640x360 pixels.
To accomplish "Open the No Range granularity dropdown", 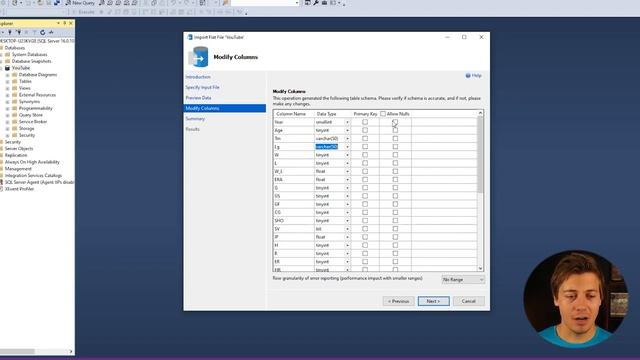I will click(463, 280).
